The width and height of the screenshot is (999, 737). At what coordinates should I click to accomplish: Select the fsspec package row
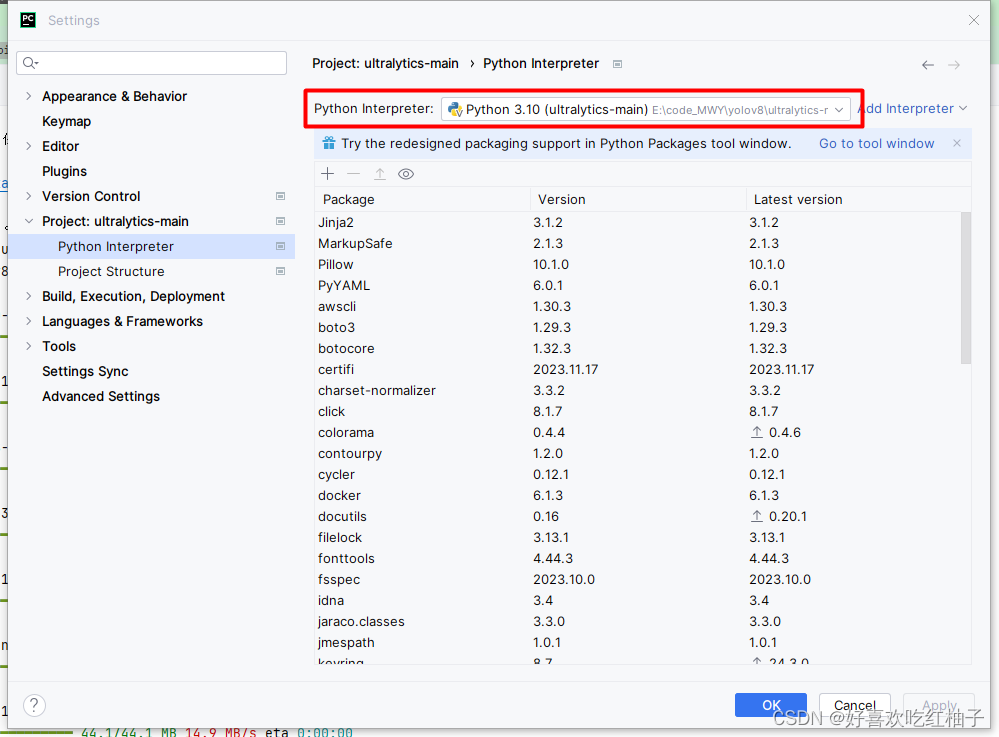click(x=638, y=580)
